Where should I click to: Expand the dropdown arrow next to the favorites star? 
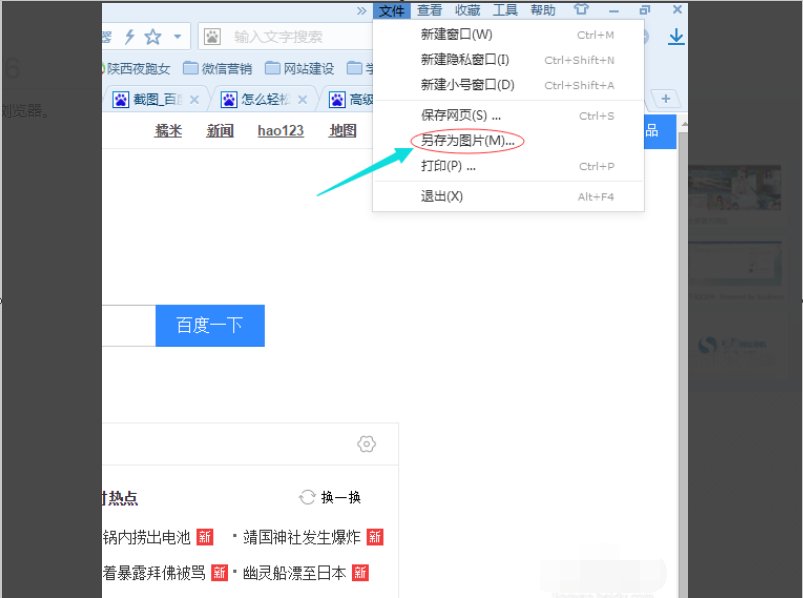[x=177, y=35]
